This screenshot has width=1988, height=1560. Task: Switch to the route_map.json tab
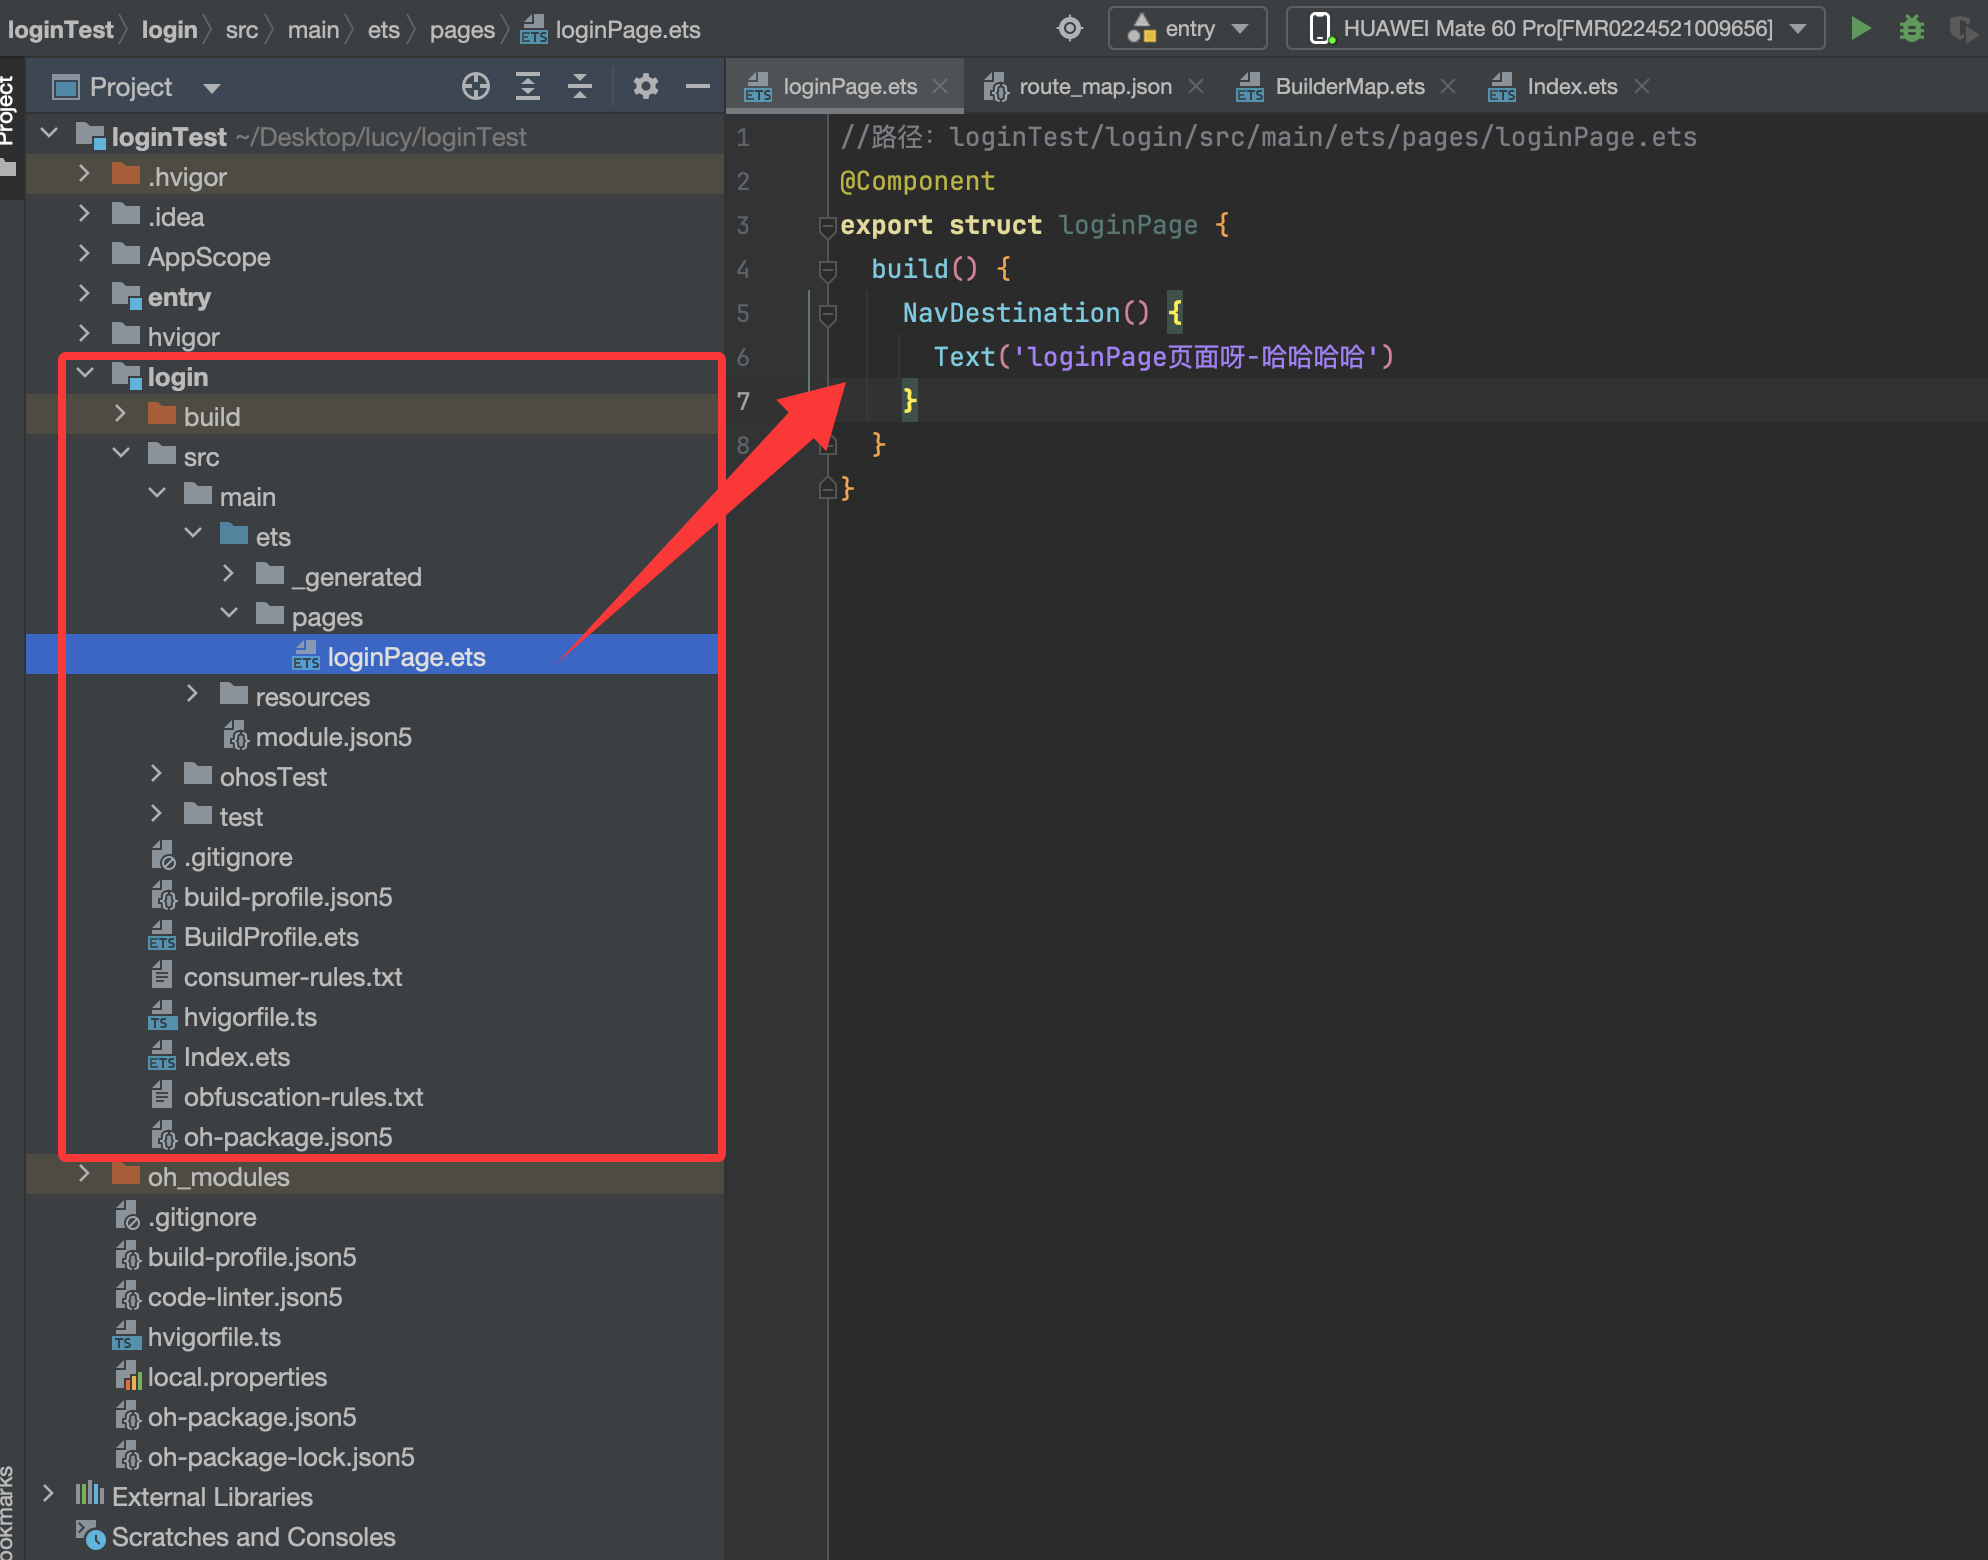(x=1094, y=87)
